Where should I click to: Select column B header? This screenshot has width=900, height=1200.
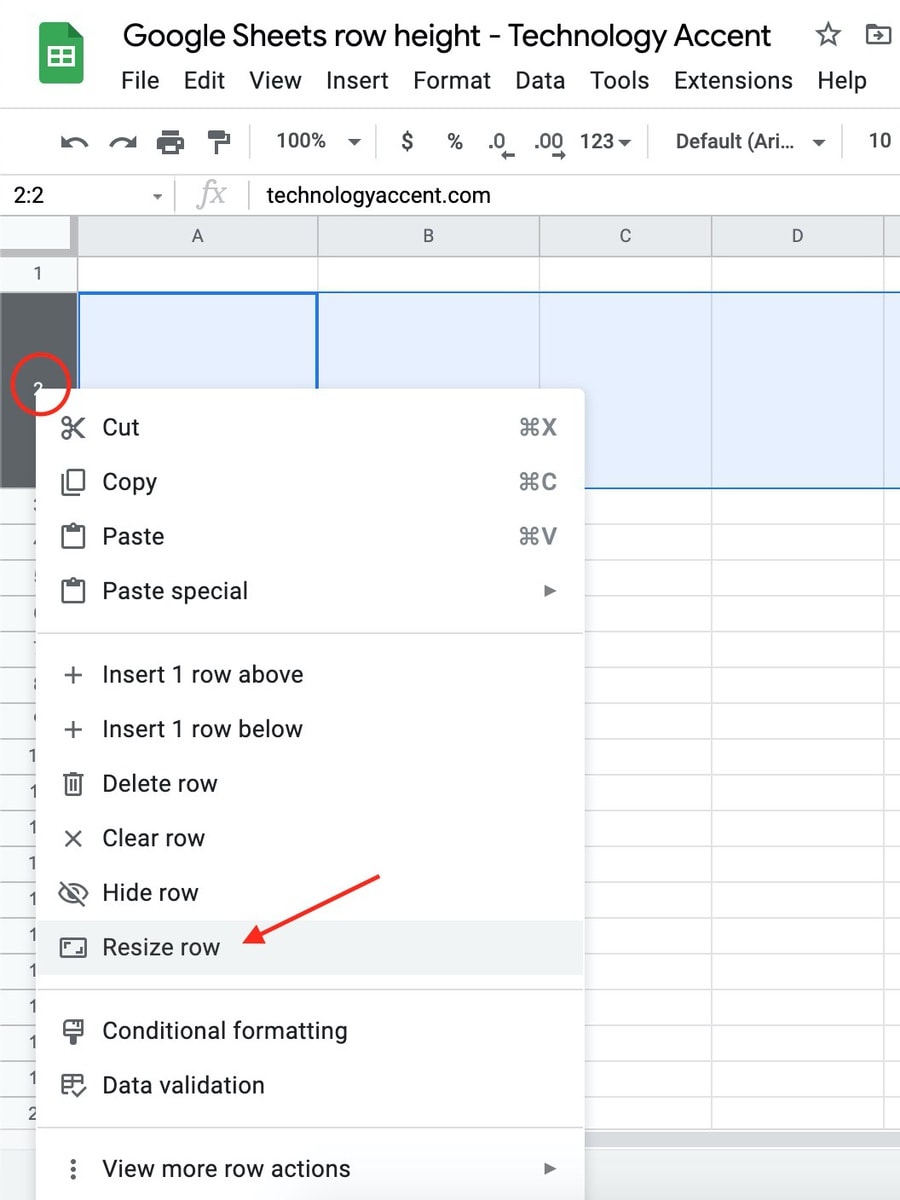click(x=429, y=237)
